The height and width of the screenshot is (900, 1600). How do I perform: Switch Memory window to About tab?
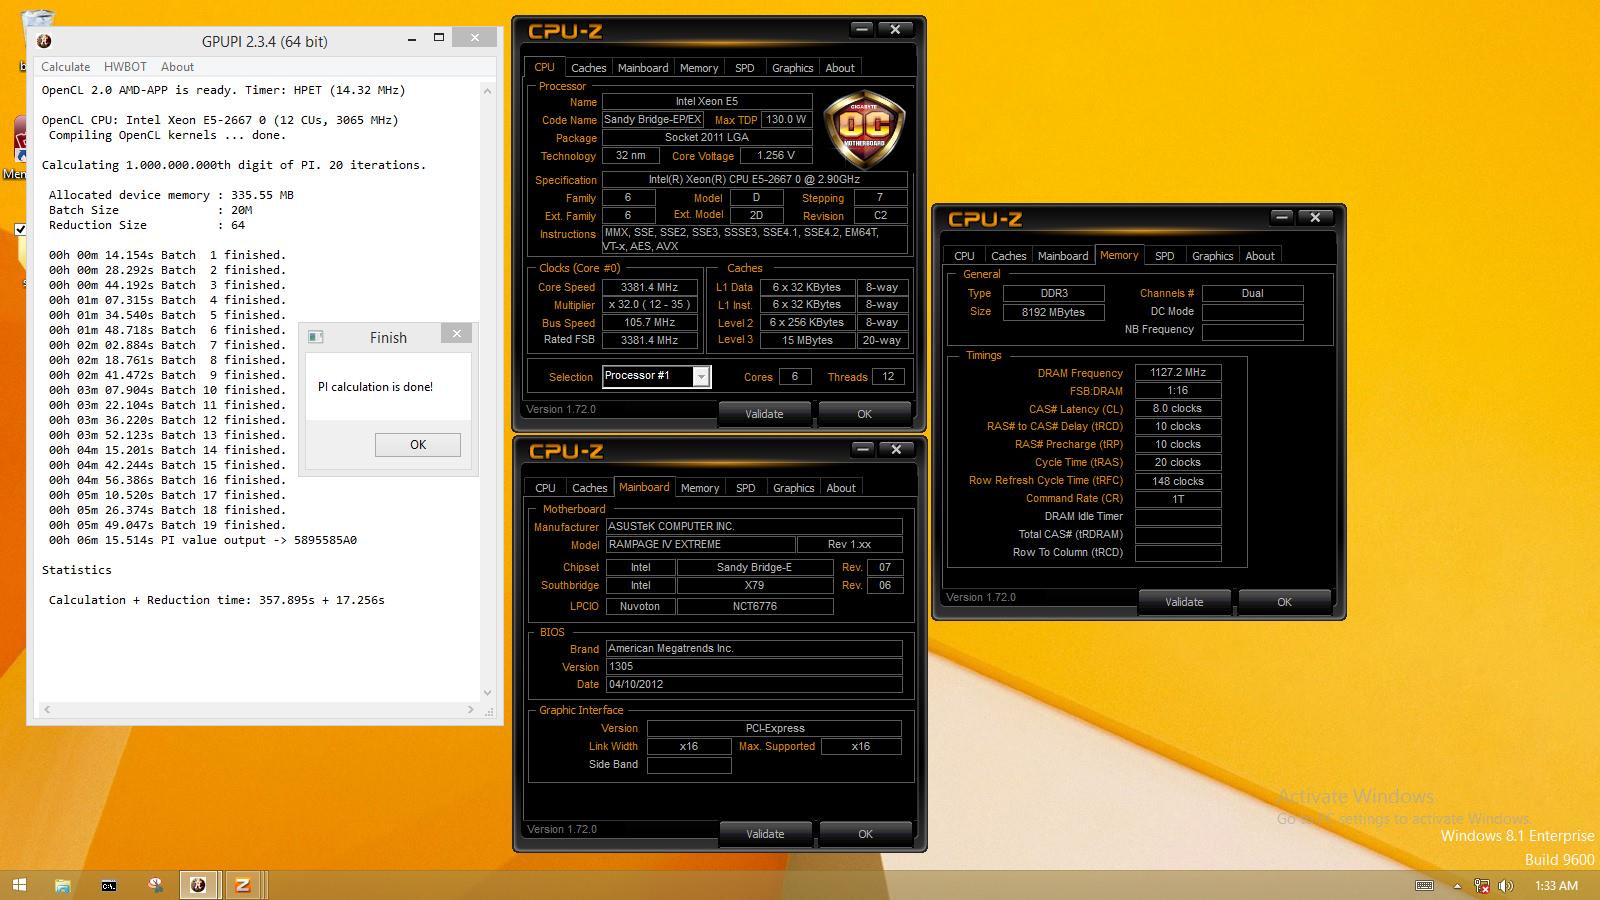pyautogui.click(x=1260, y=256)
